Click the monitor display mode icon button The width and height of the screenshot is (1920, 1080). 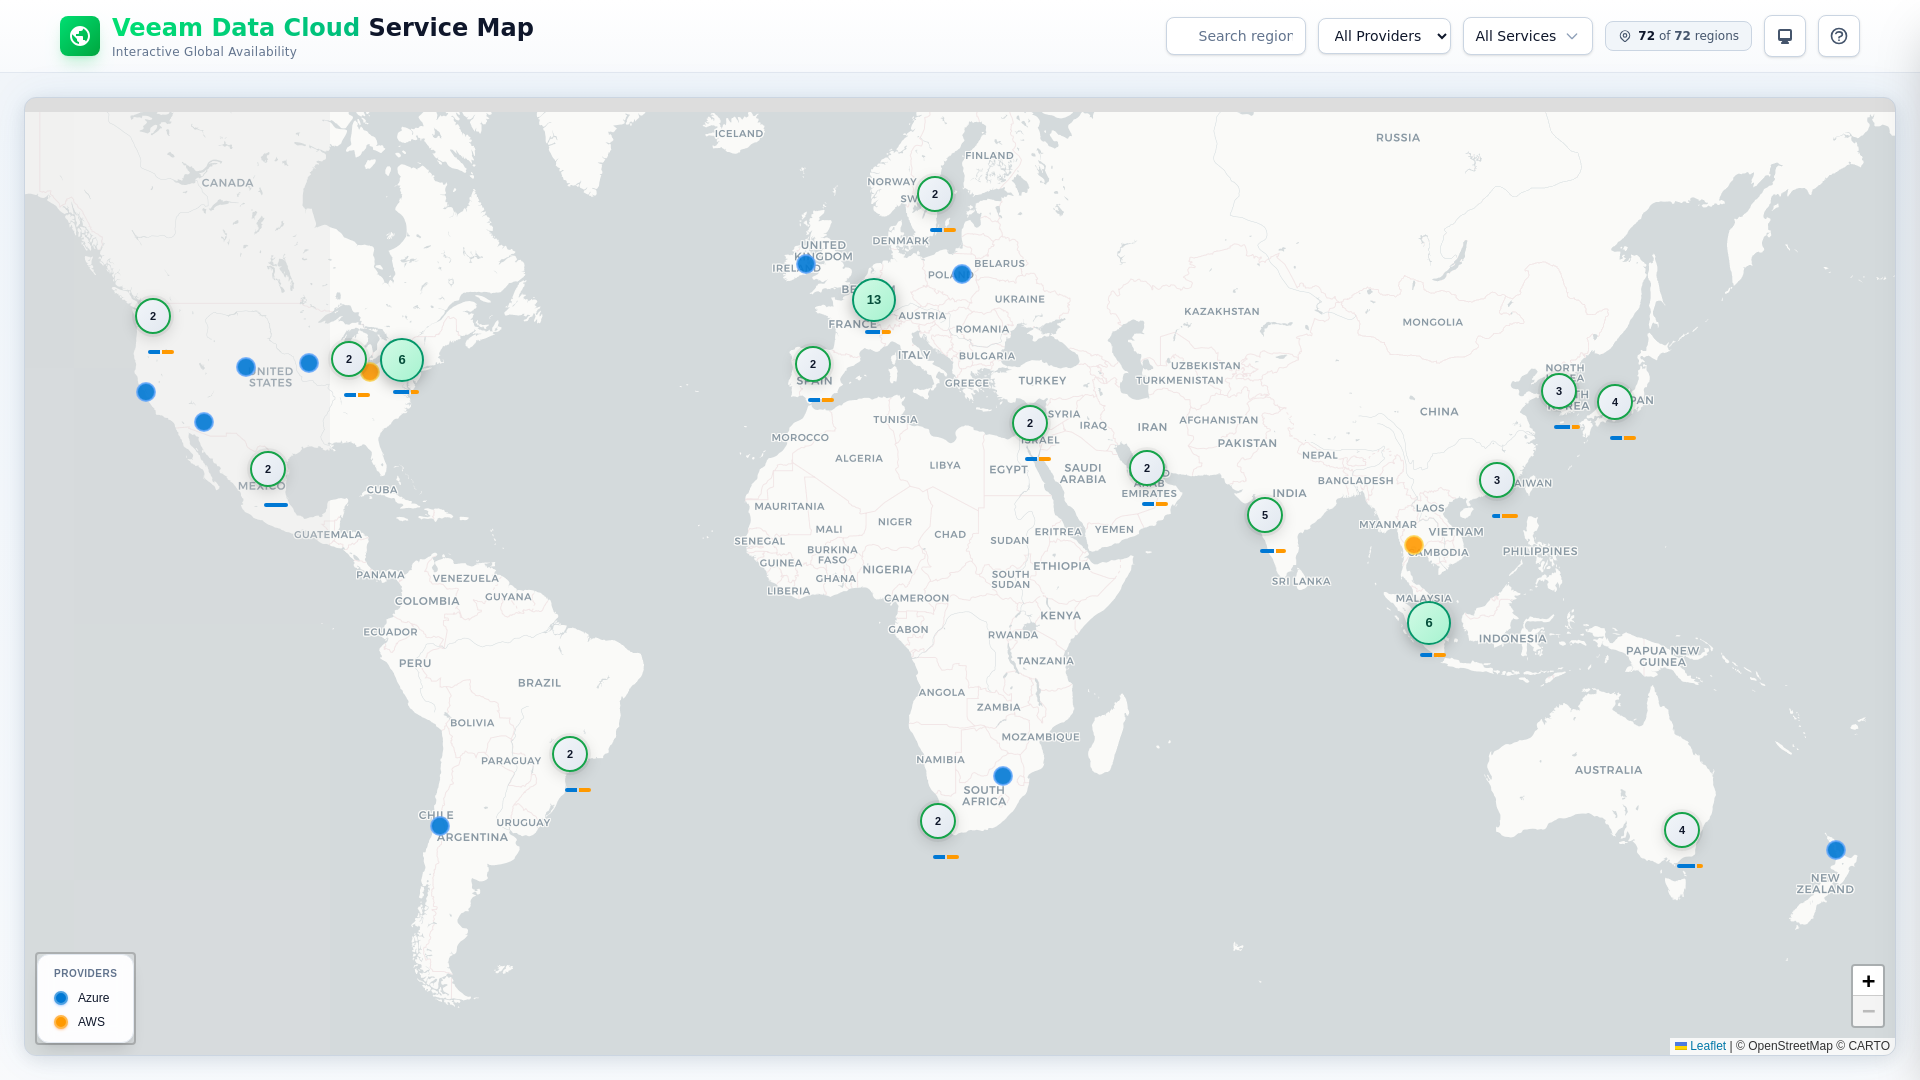tap(1785, 36)
